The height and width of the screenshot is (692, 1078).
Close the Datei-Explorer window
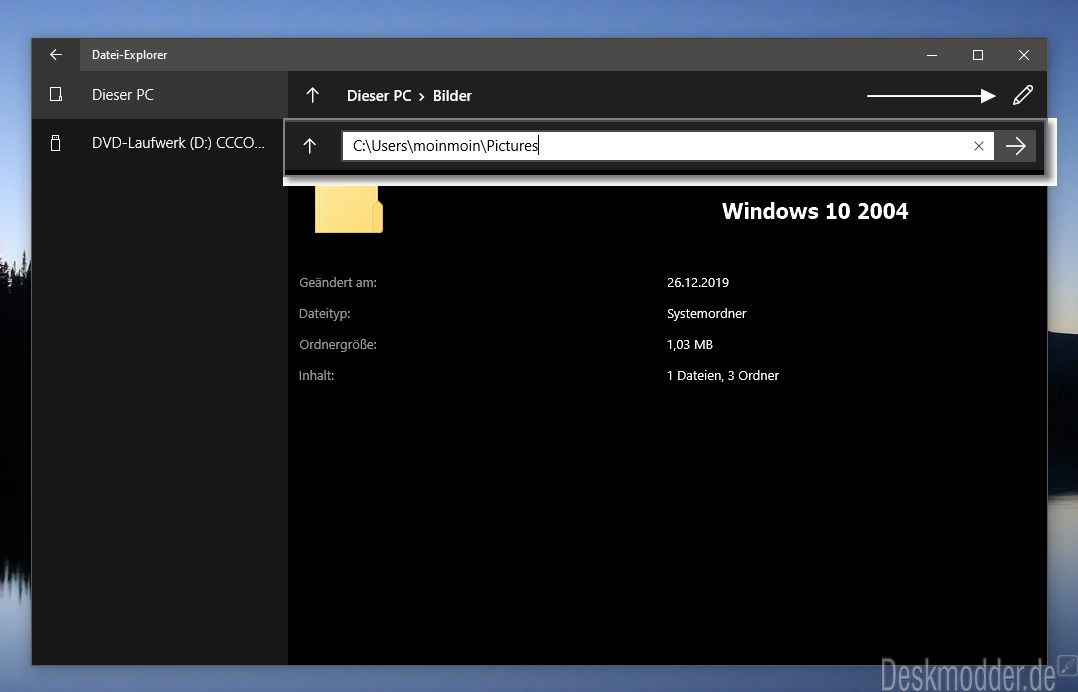coord(1024,55)
